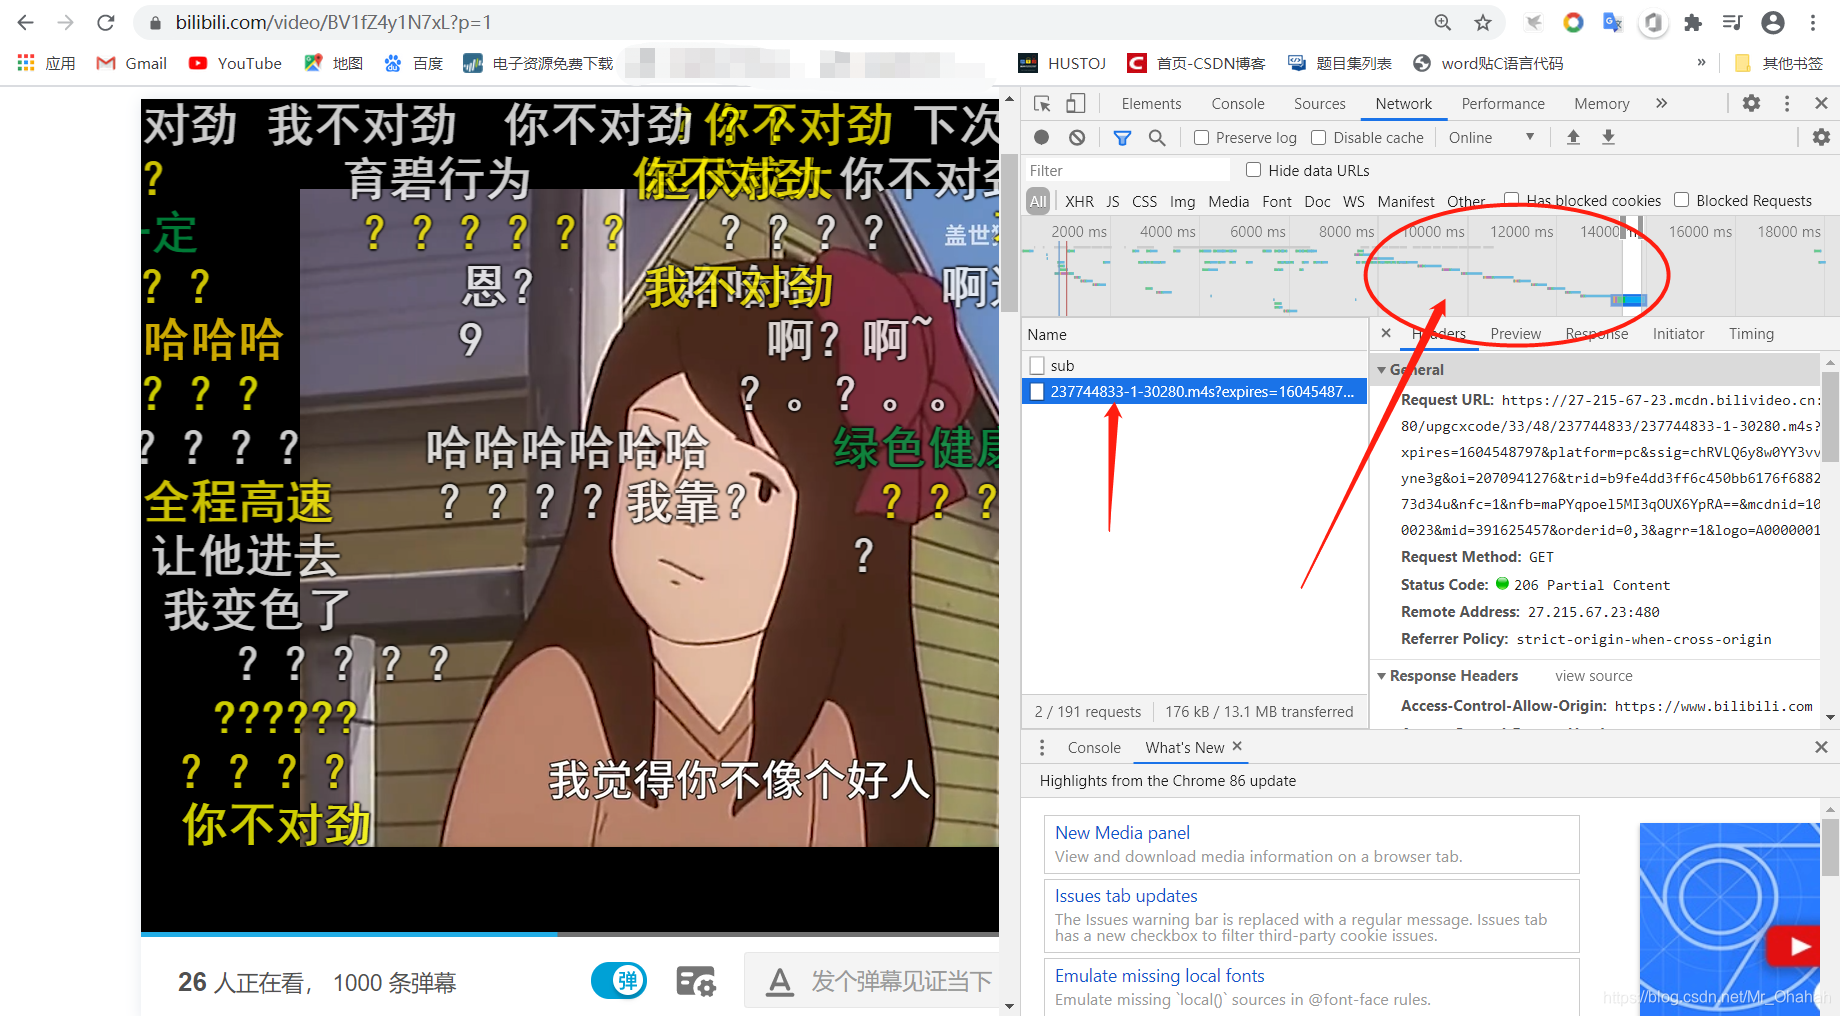Switch to the Sources tab
Screen dimensions: 1840x1016
[x=1320, y=103]
